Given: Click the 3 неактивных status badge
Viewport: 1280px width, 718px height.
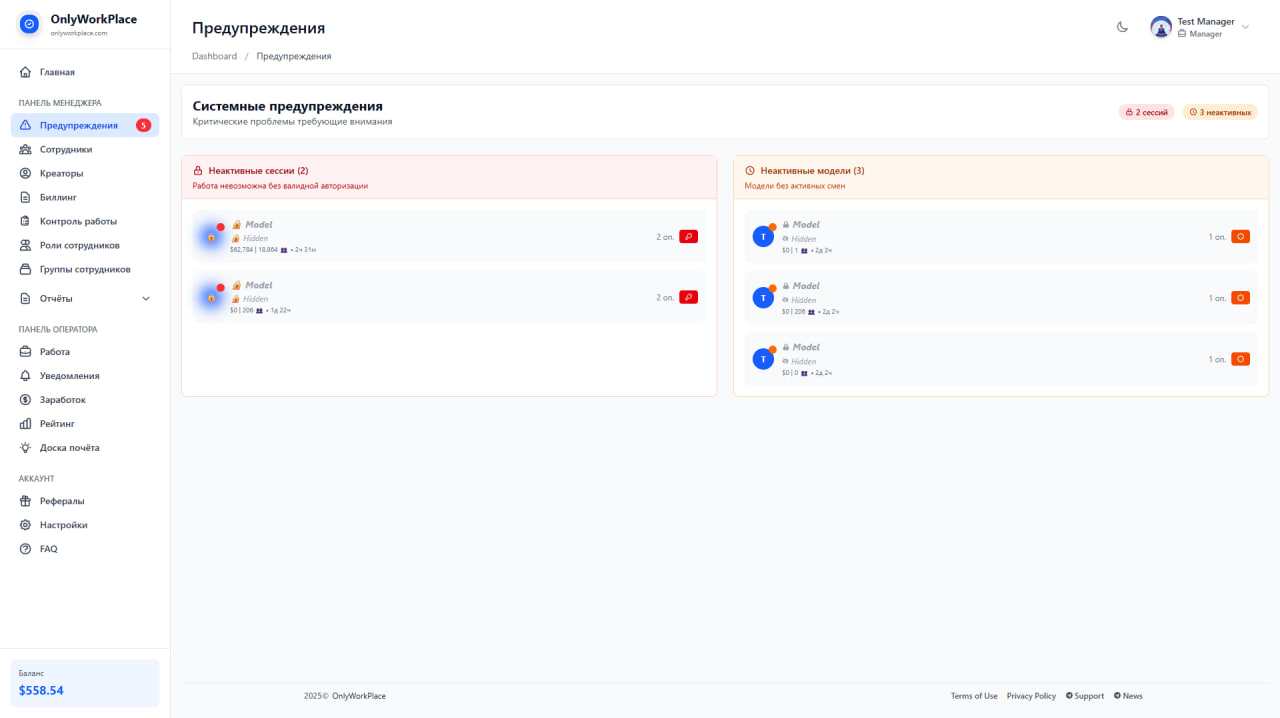Looking at the screenshot, I should [x=1219, y=111].
